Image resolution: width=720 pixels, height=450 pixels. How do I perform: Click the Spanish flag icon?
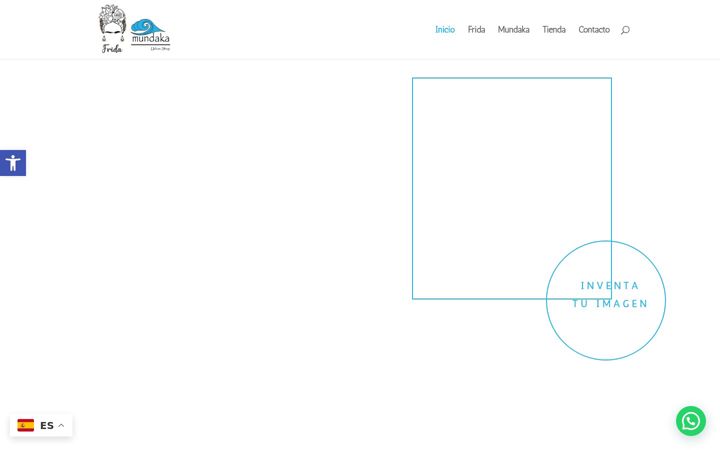pos(26,425)
